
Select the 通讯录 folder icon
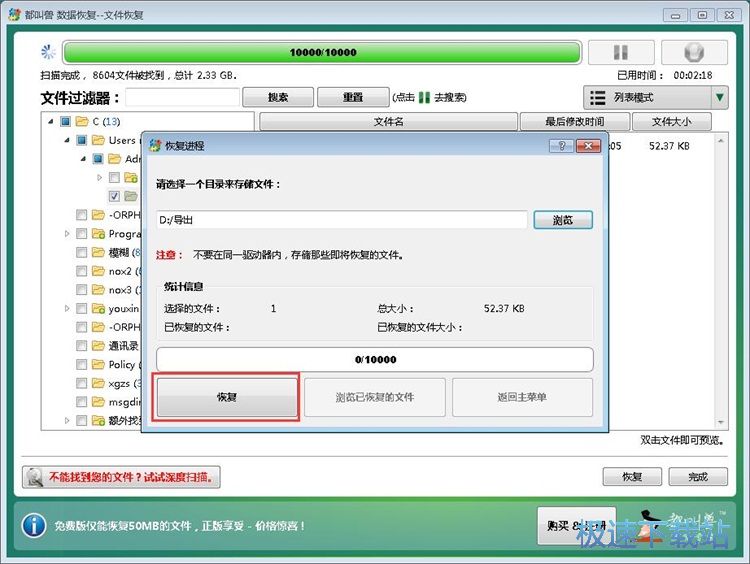point(98,346)
